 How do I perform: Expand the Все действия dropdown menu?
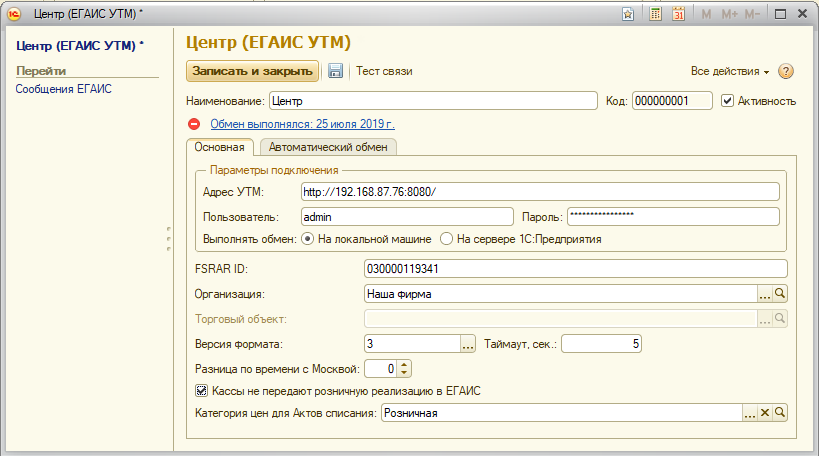[x=730, y=72]
